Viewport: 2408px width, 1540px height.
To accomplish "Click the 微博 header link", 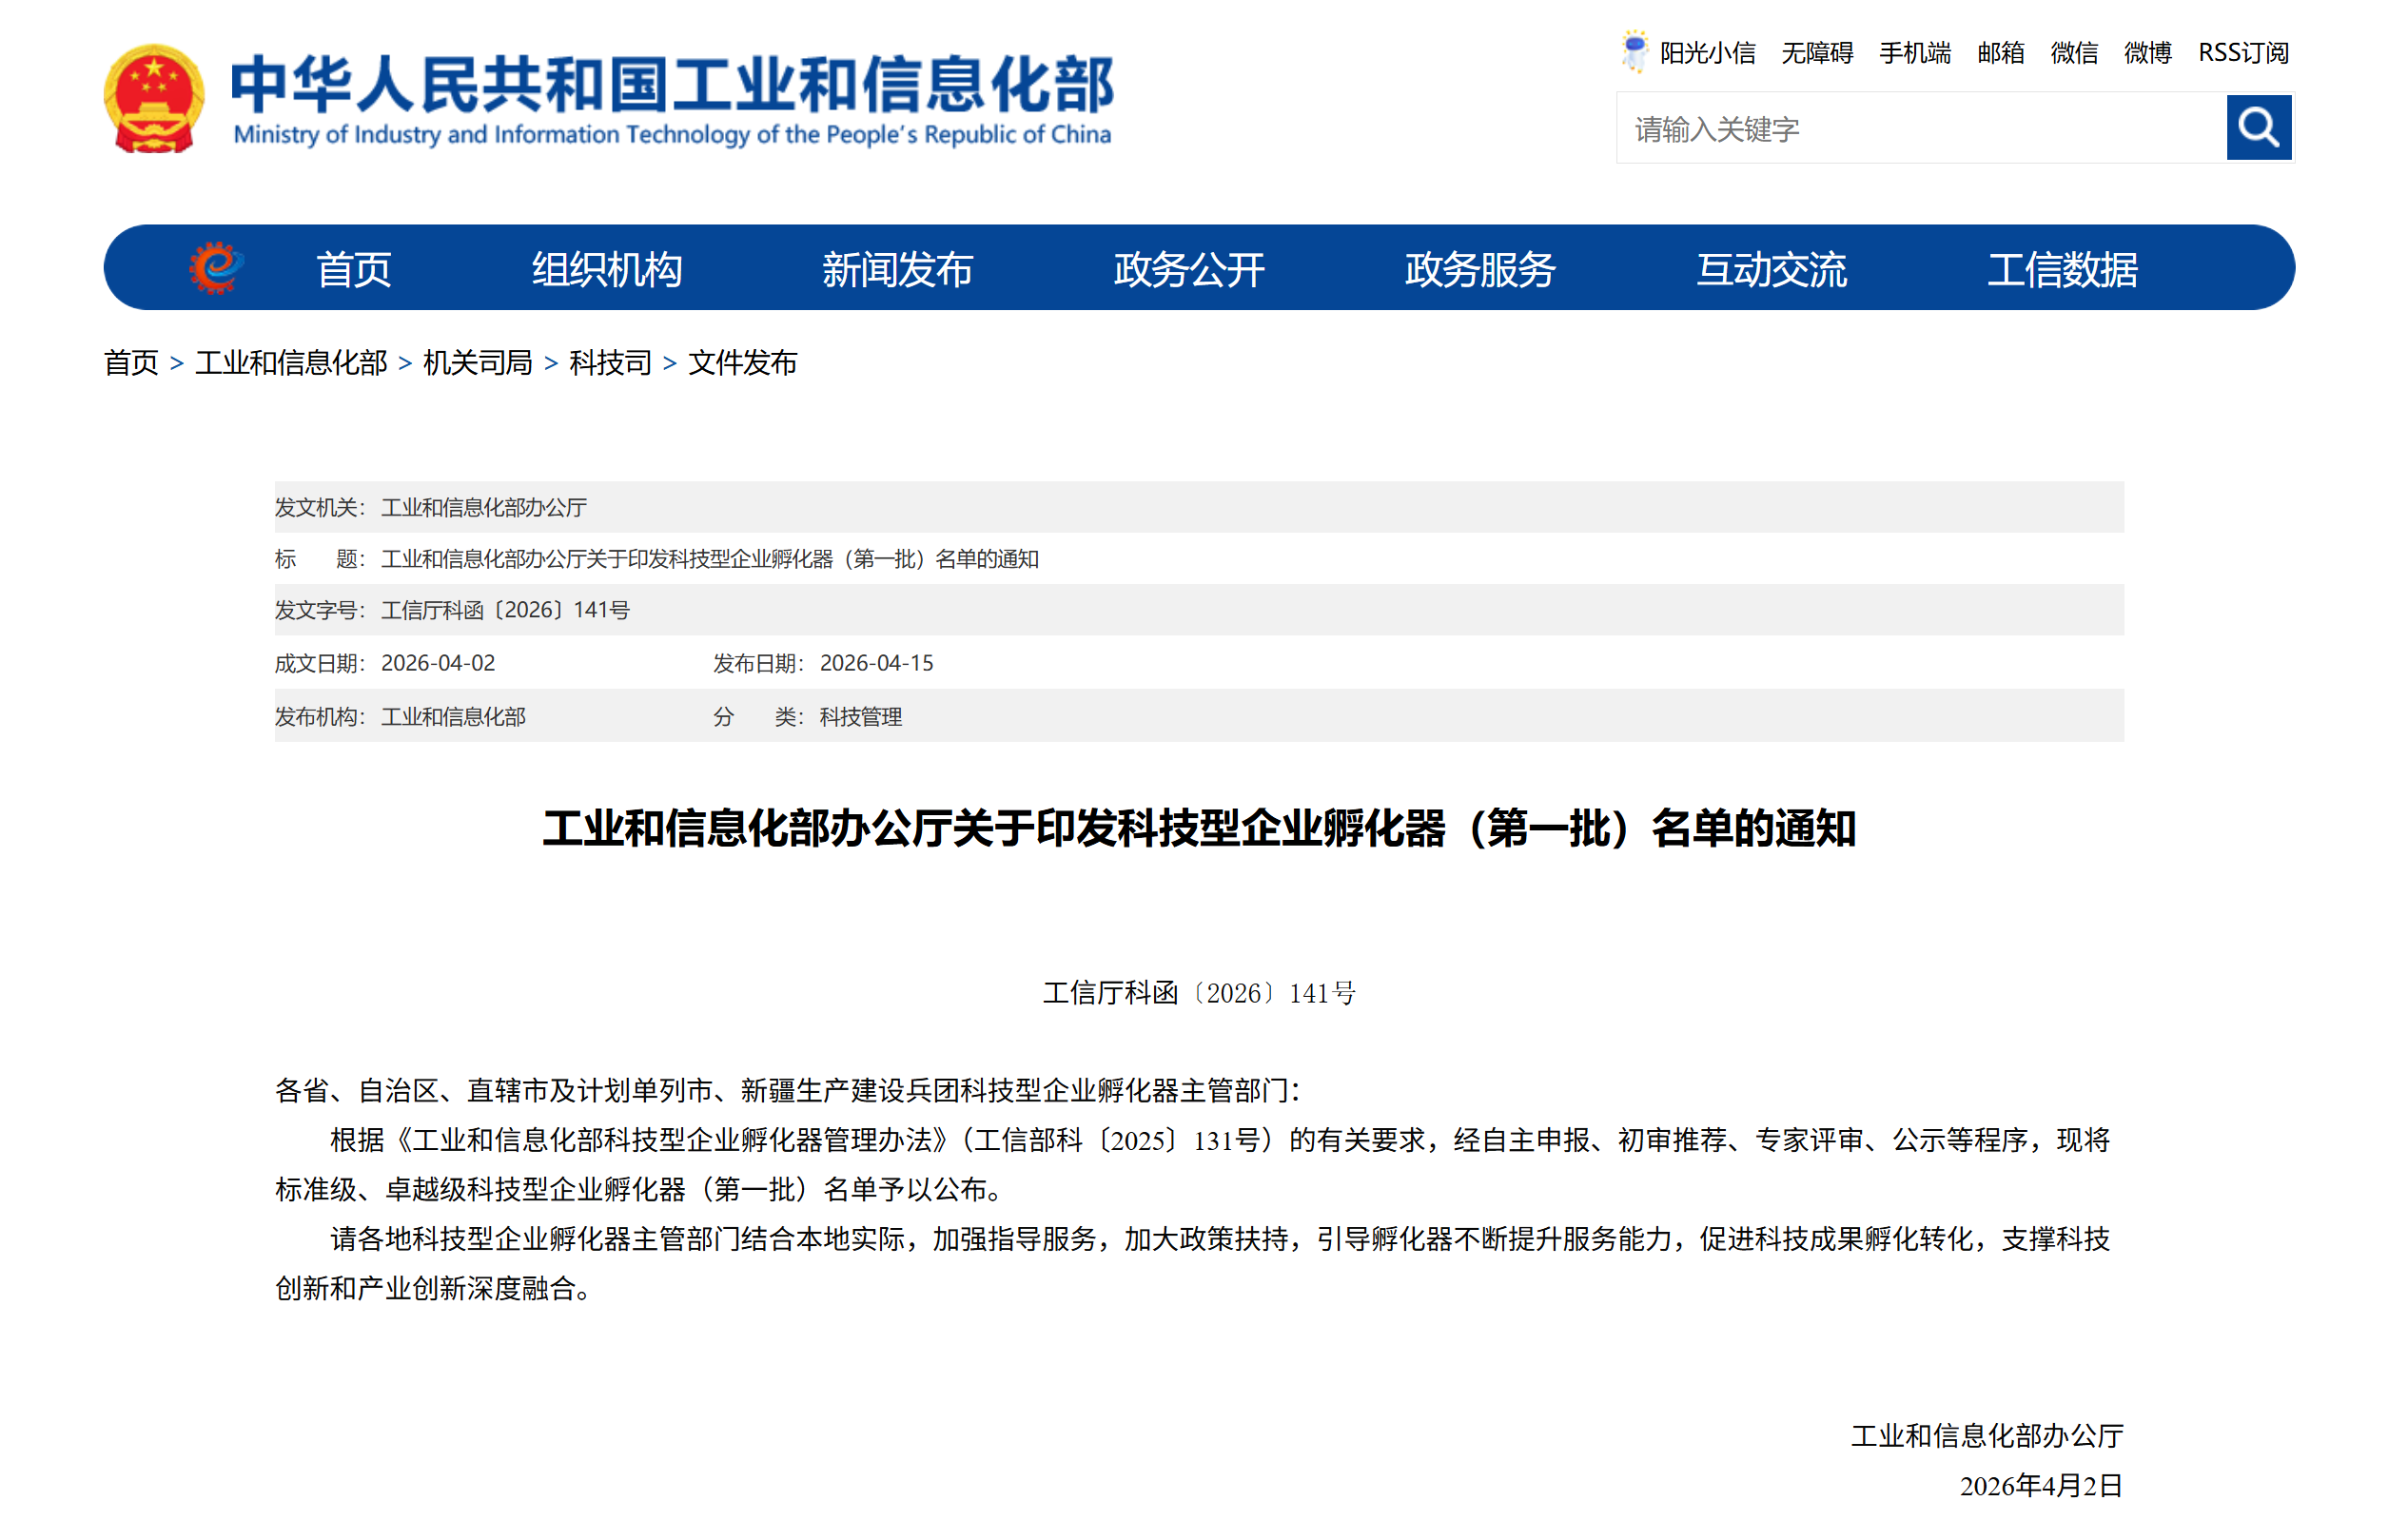I will click(x=2147, y=53).
